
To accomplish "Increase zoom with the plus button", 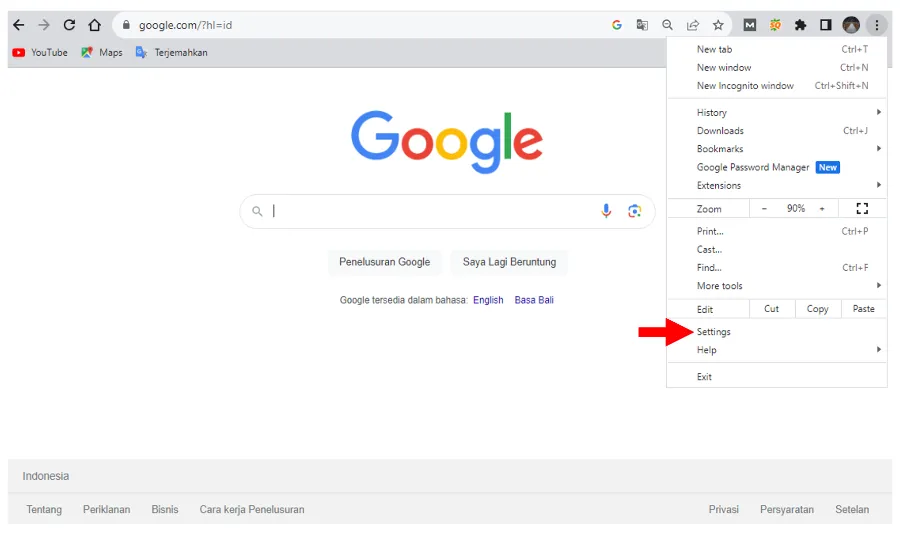I will (822, 208).
